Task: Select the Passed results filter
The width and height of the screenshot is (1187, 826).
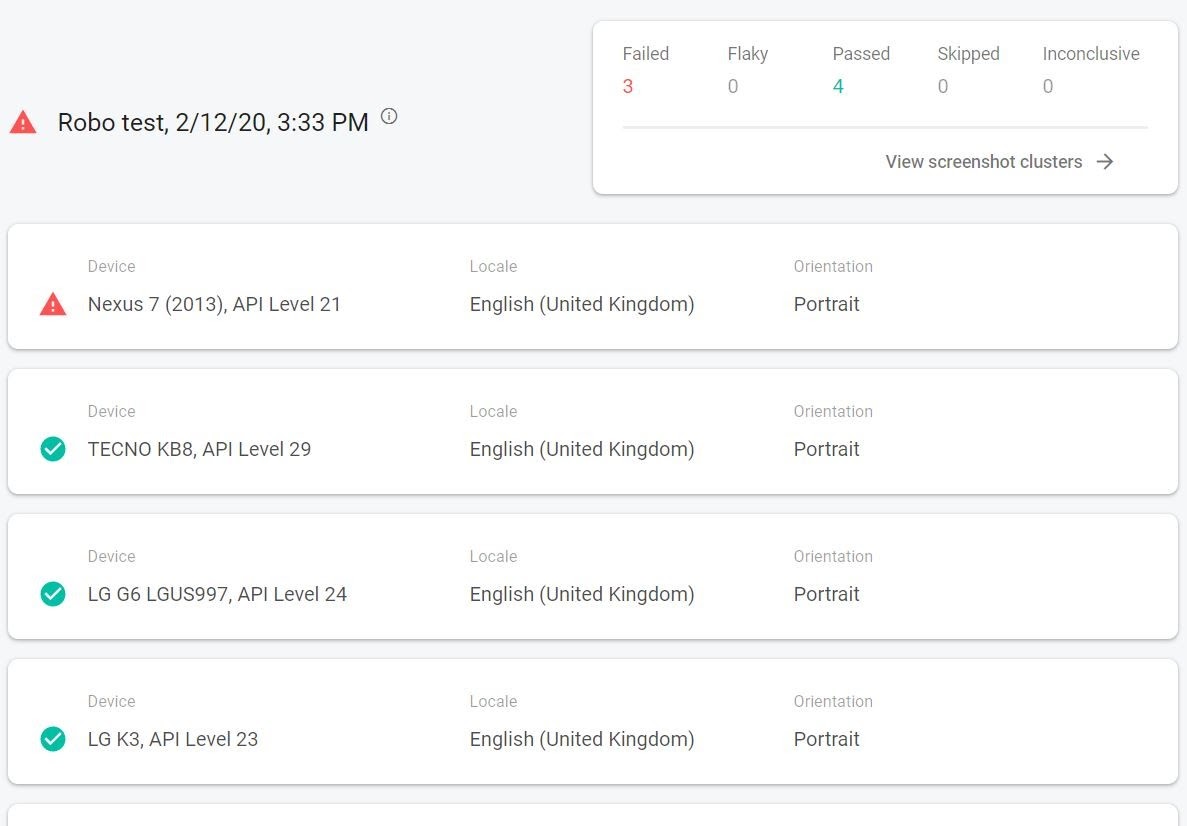Action: [x=861, y=54]
